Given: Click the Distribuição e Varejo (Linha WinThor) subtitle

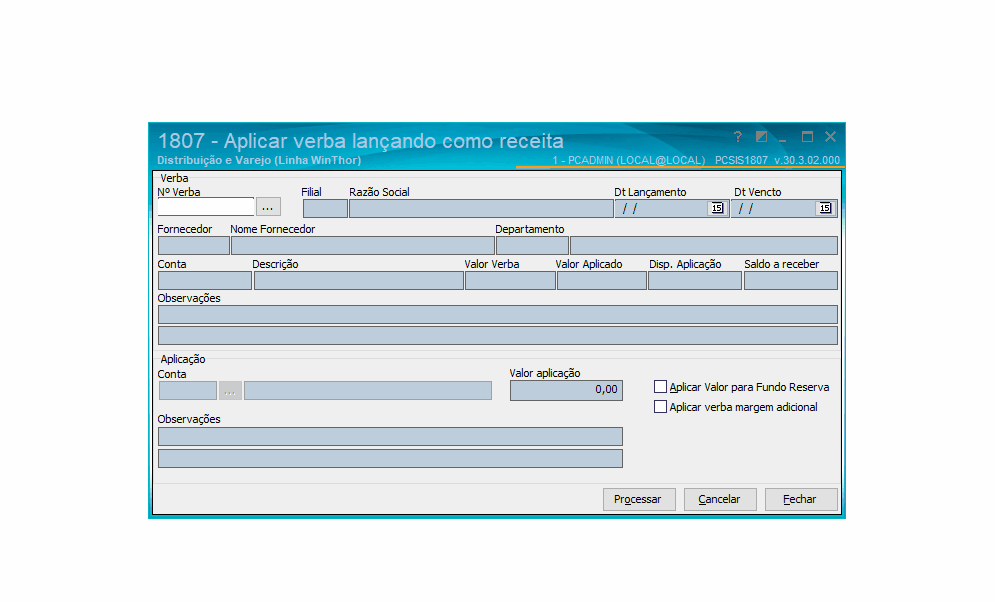Looking at the screenshot, I should pos(259,160).
